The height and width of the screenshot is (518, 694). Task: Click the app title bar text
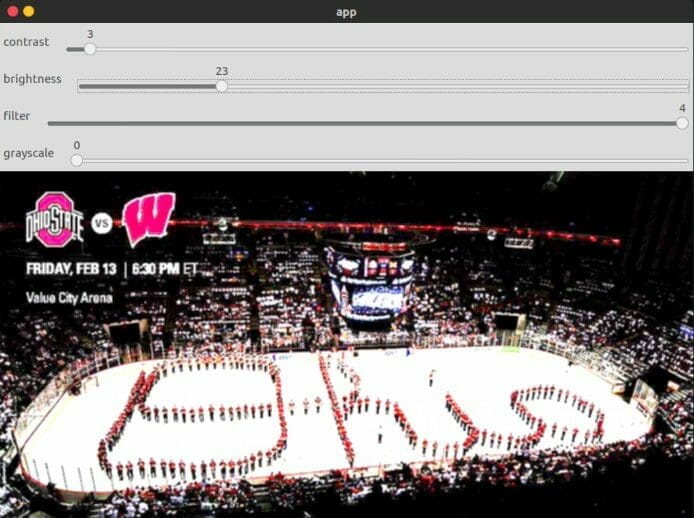(x=346, y=12)
